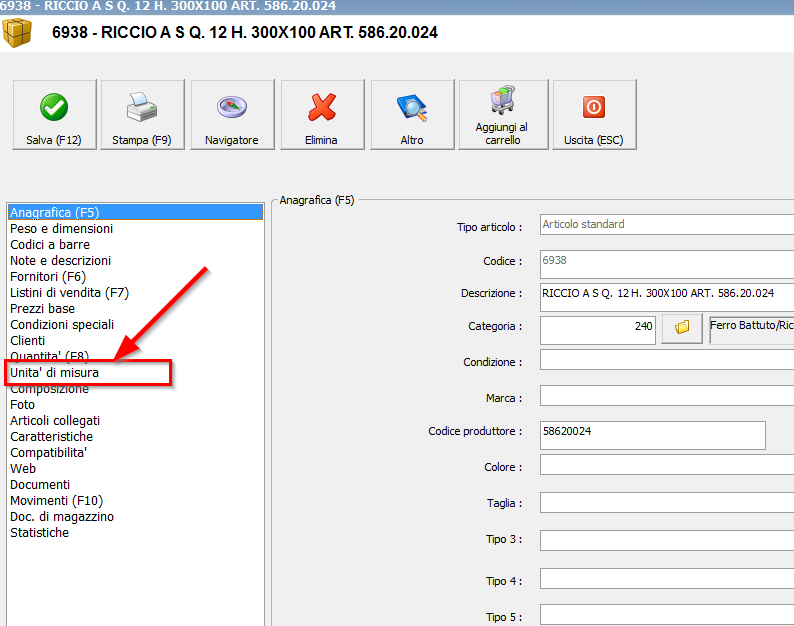Open the Categoria folder browse button
Viewport: 794px width, 626px height.
point(682,328)
